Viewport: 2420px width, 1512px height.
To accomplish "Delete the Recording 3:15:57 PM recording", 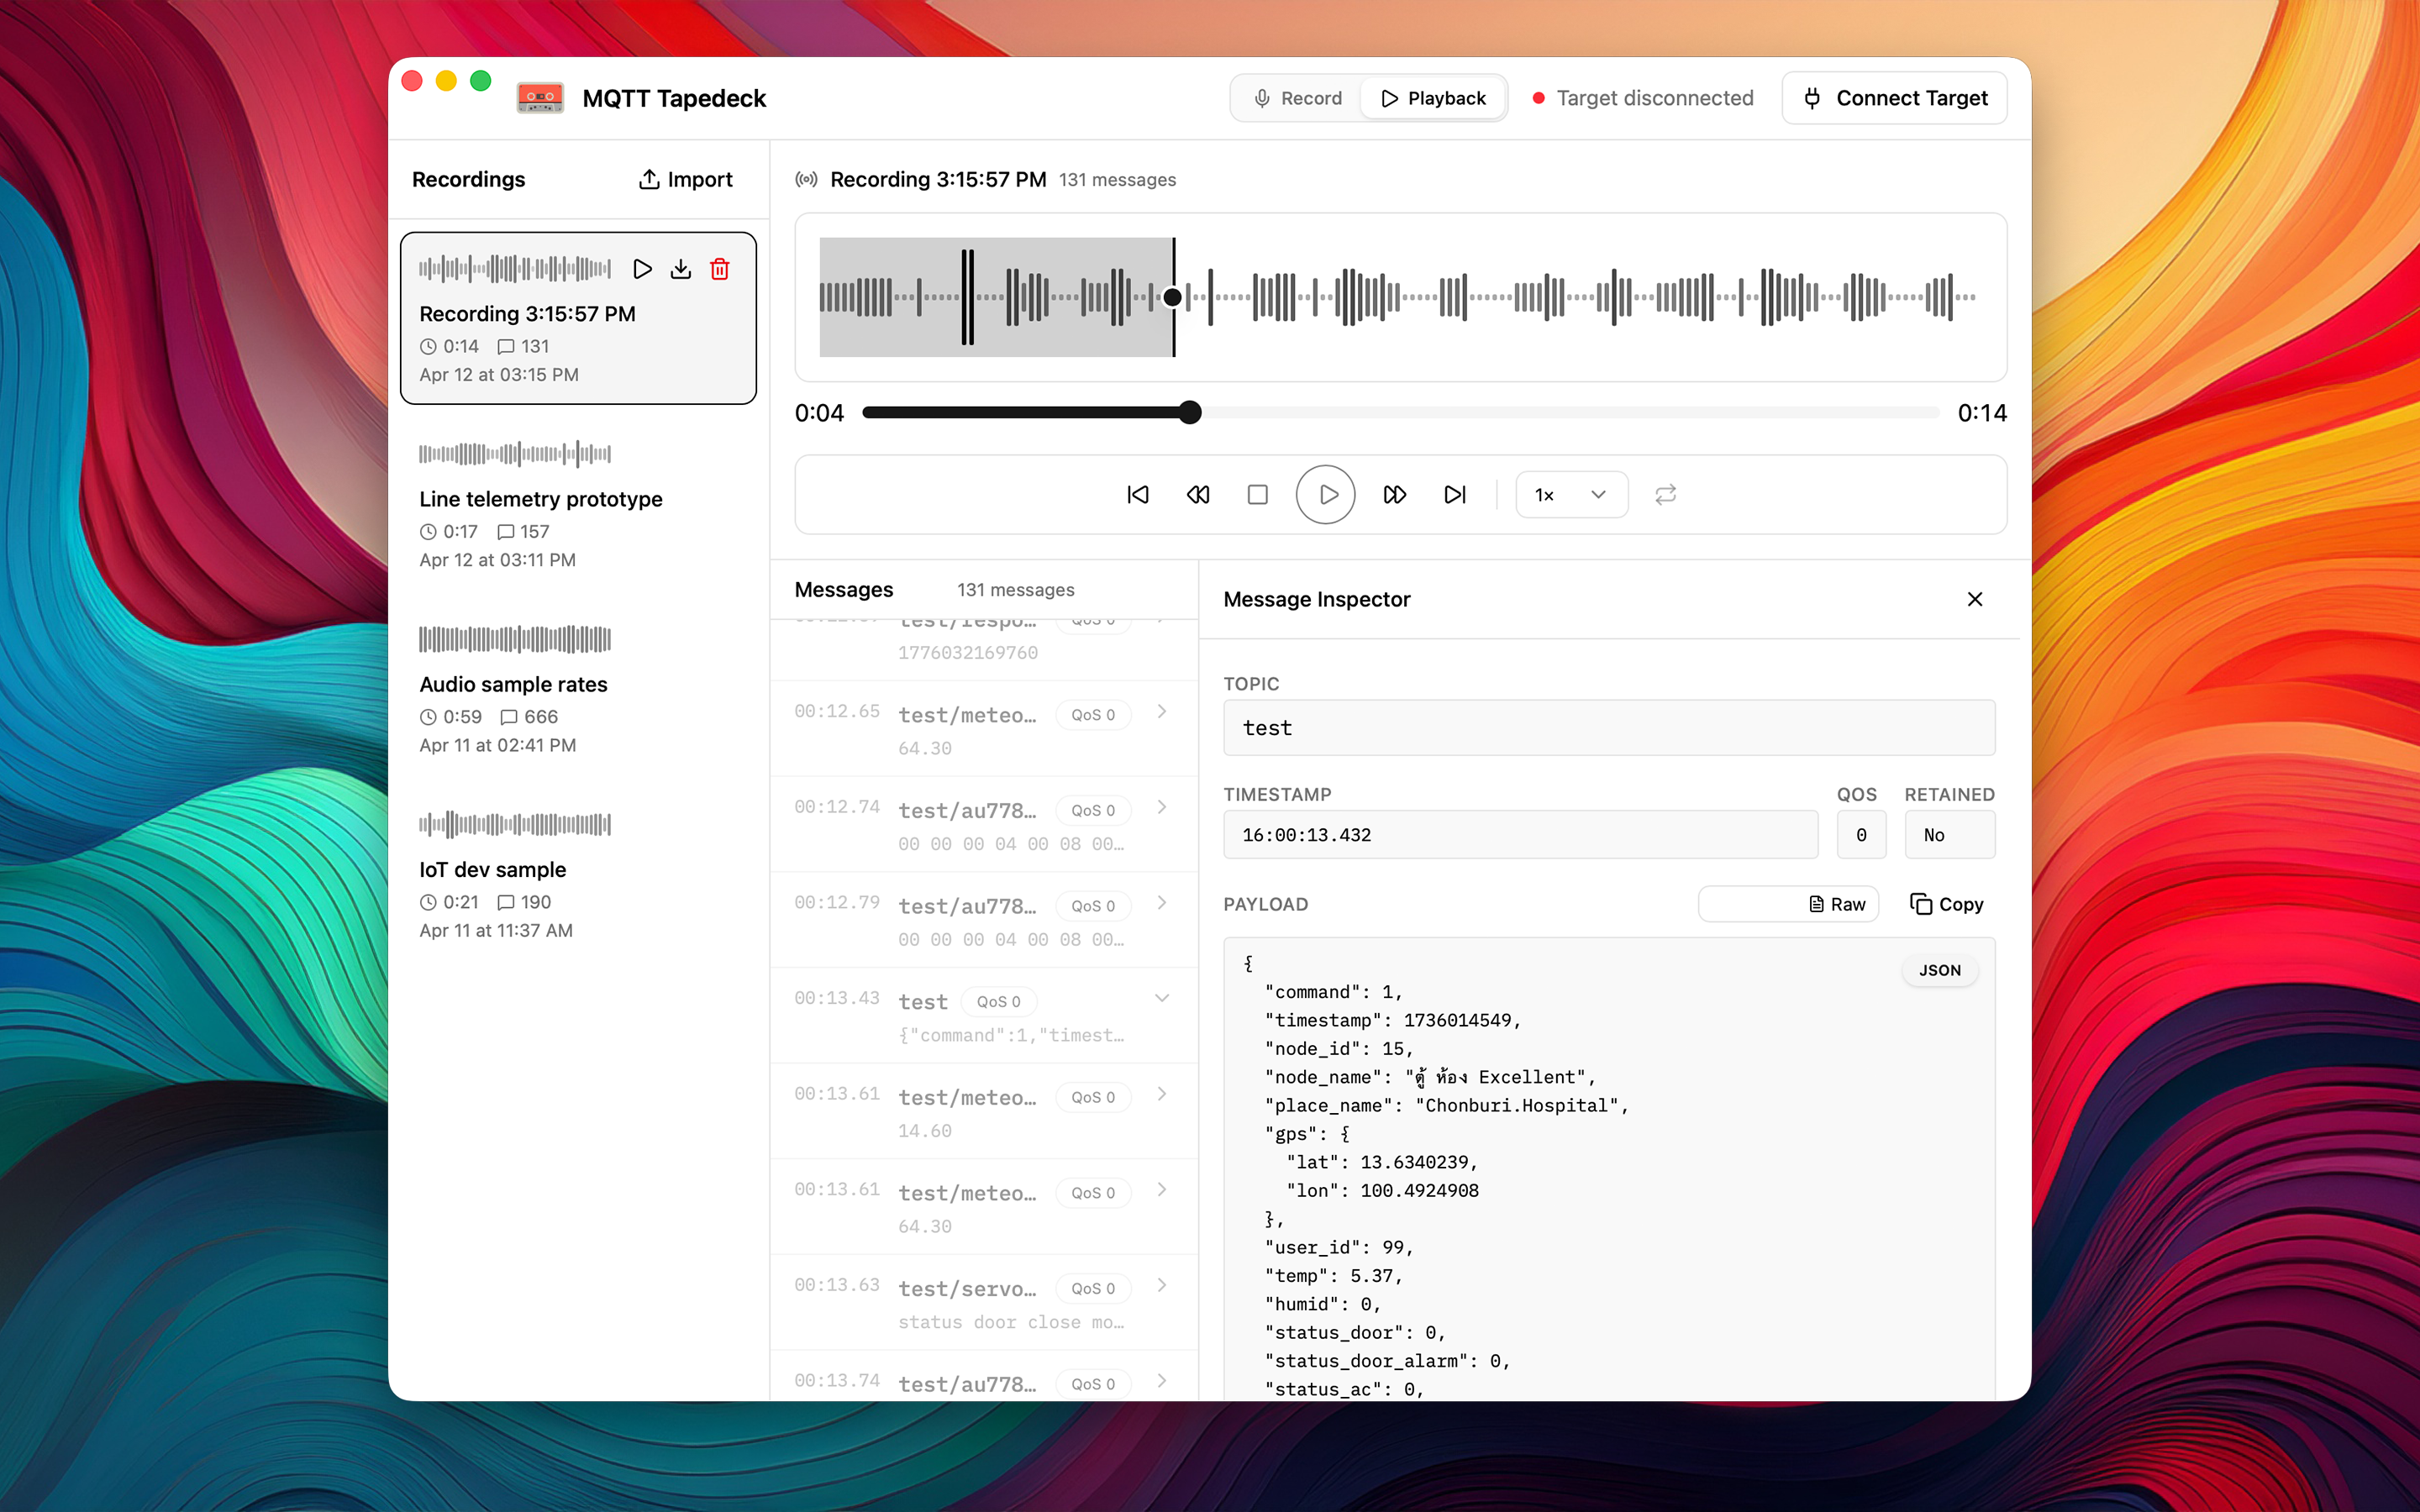I will coord(720,268).
